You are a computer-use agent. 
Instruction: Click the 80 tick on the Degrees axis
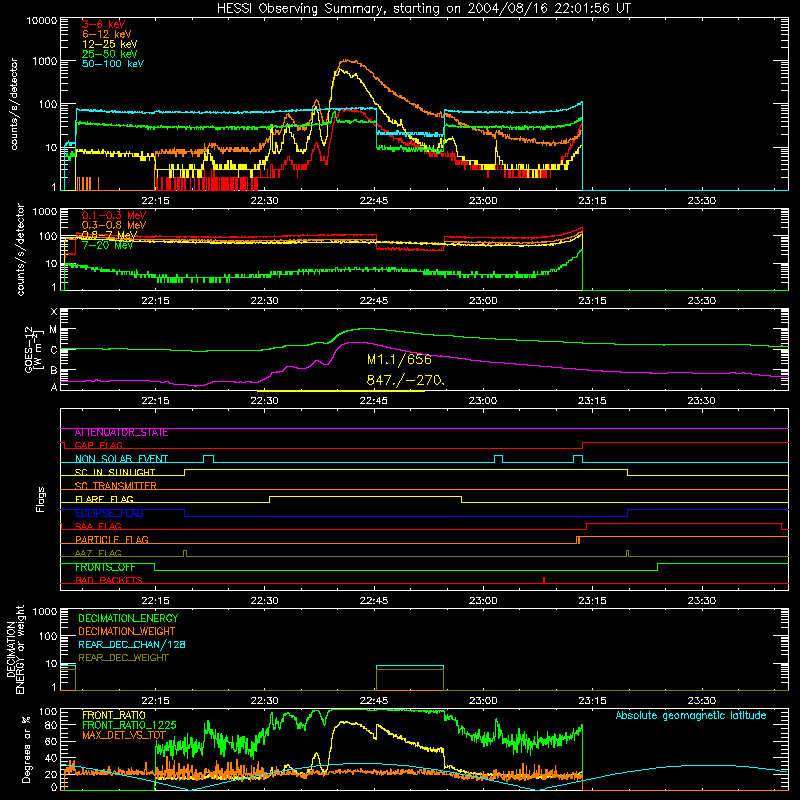pyautogui.click(x=51, y=725)
